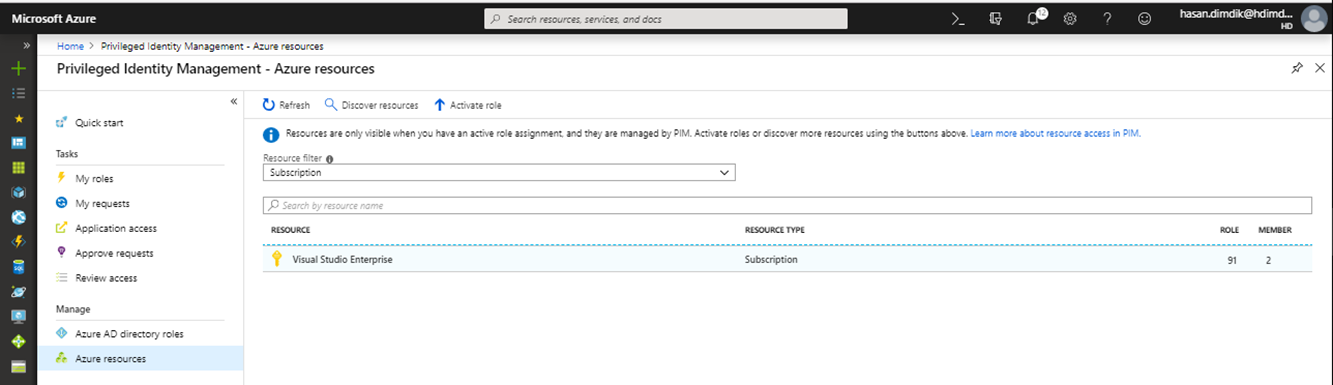Open portal Settings gear icon

(x=1070, y=18)
